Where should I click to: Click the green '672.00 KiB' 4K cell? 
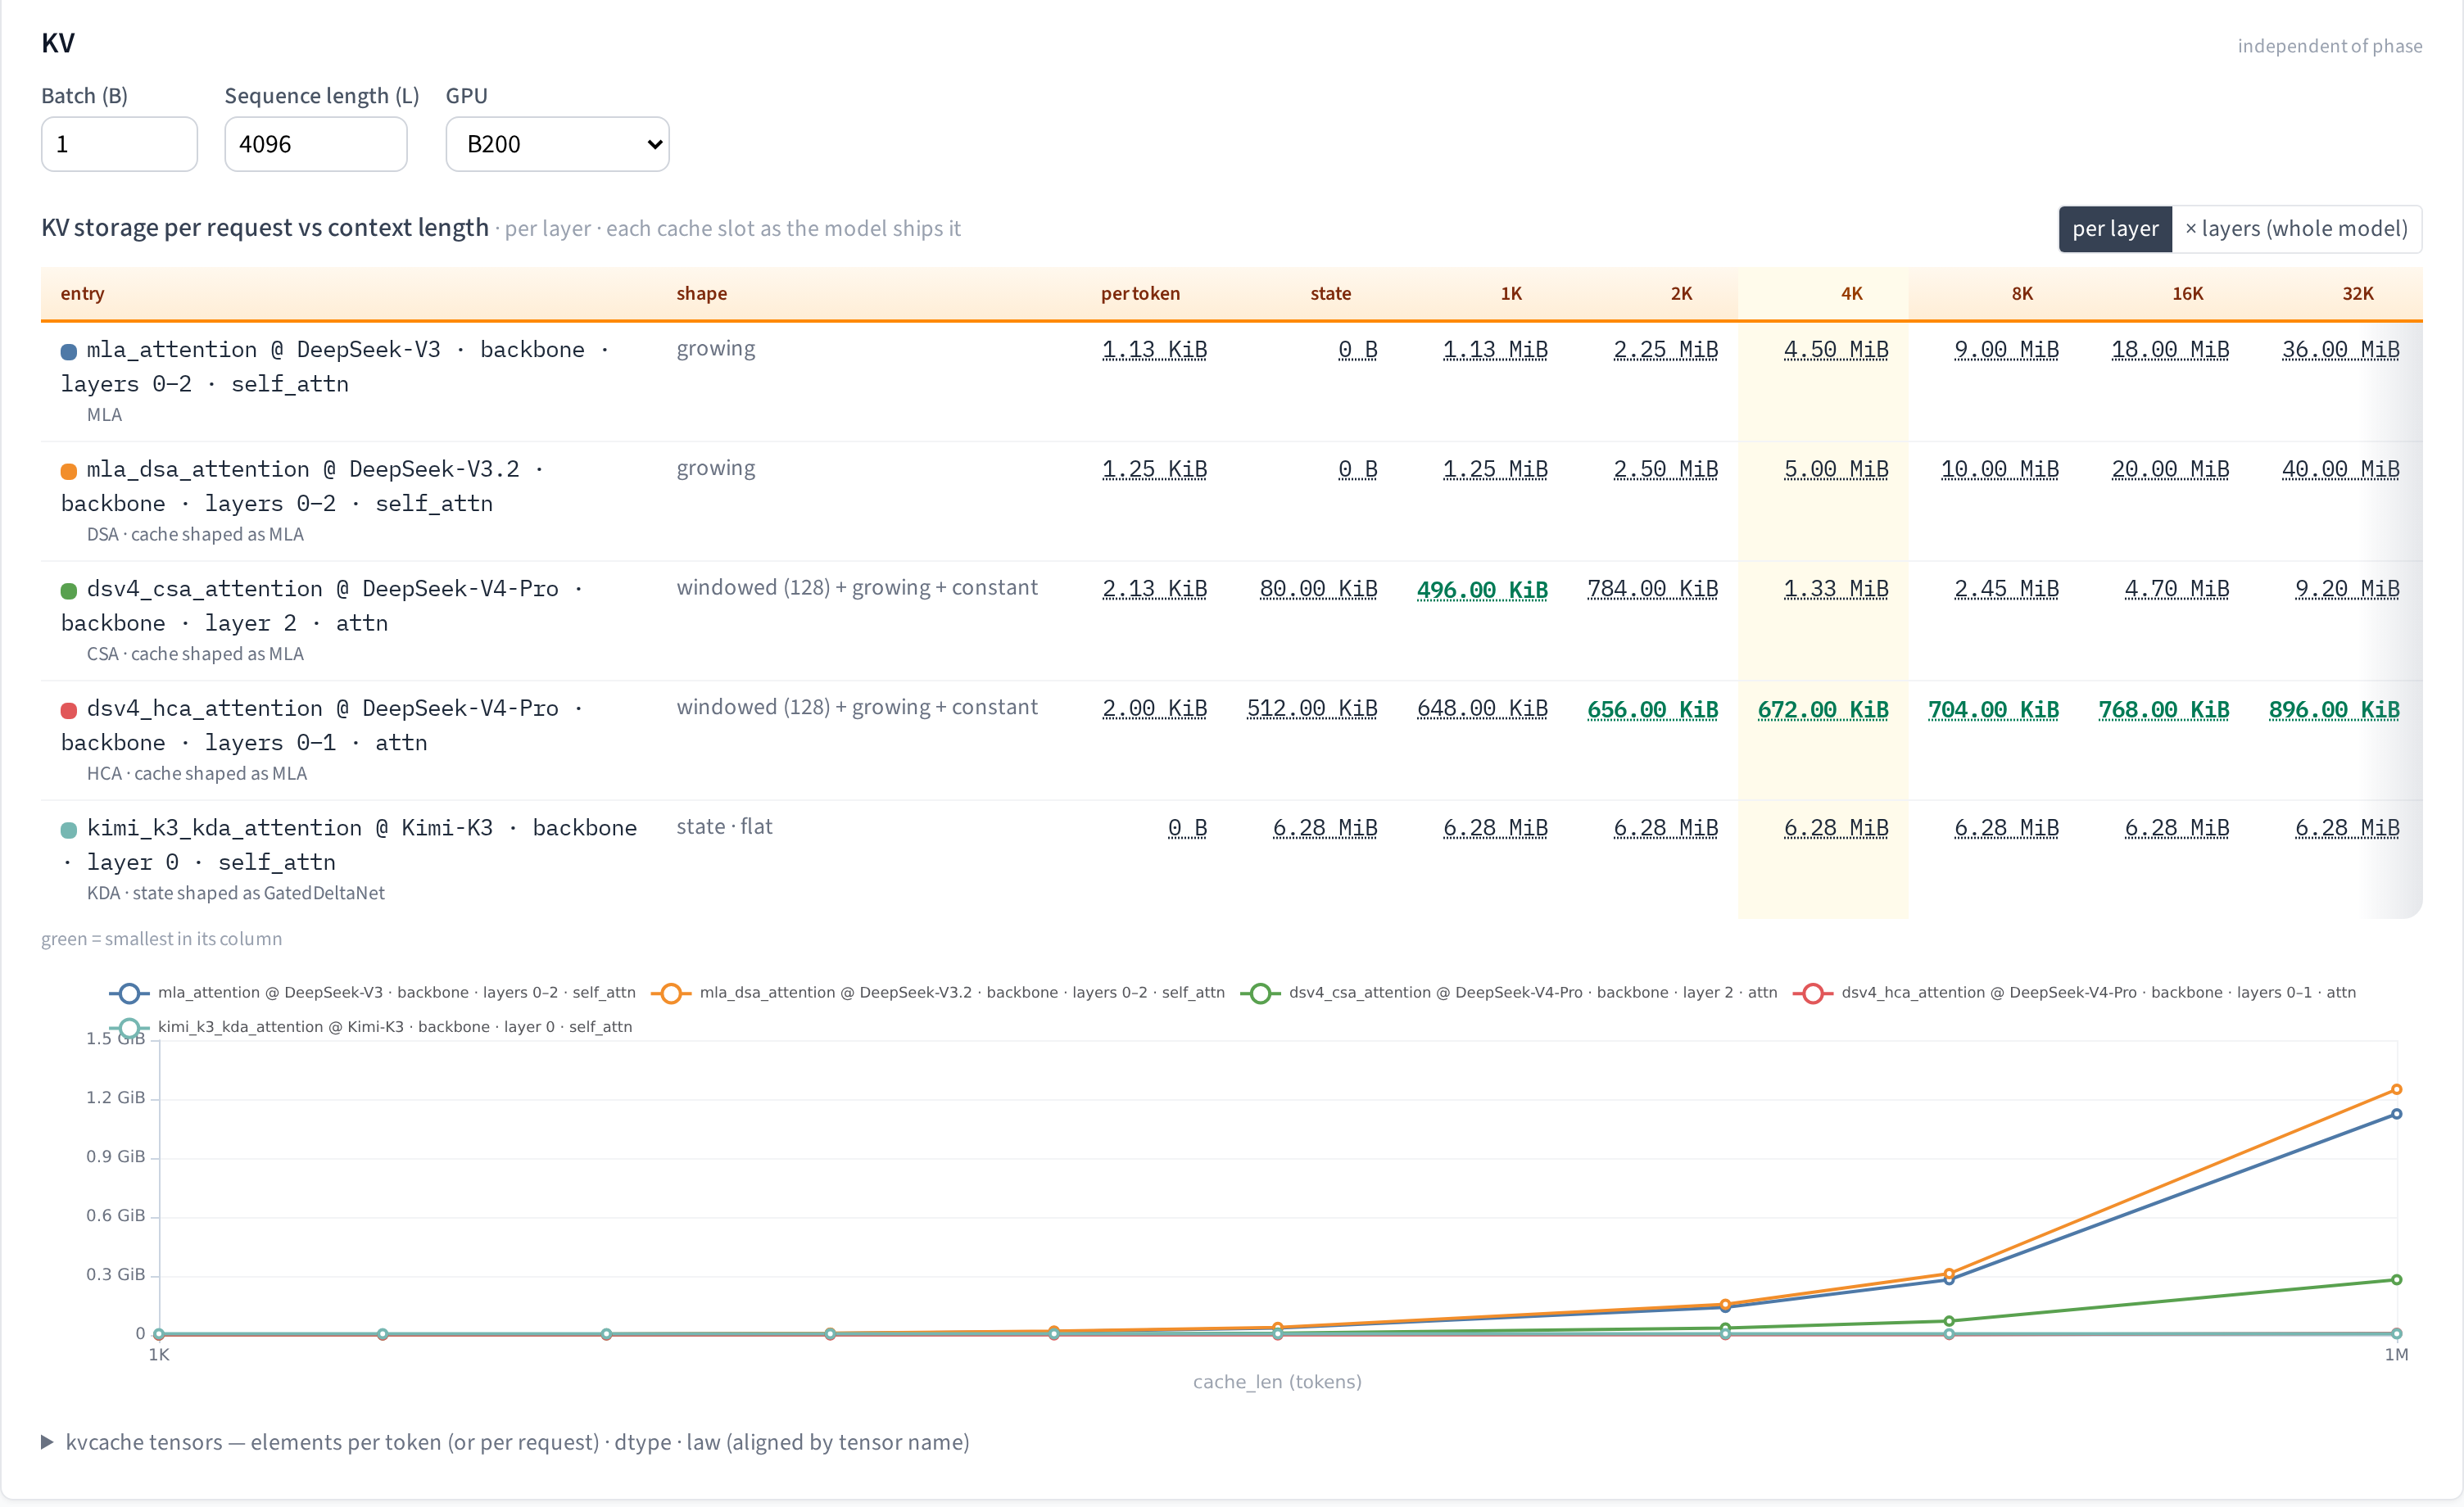point(1822,710)
